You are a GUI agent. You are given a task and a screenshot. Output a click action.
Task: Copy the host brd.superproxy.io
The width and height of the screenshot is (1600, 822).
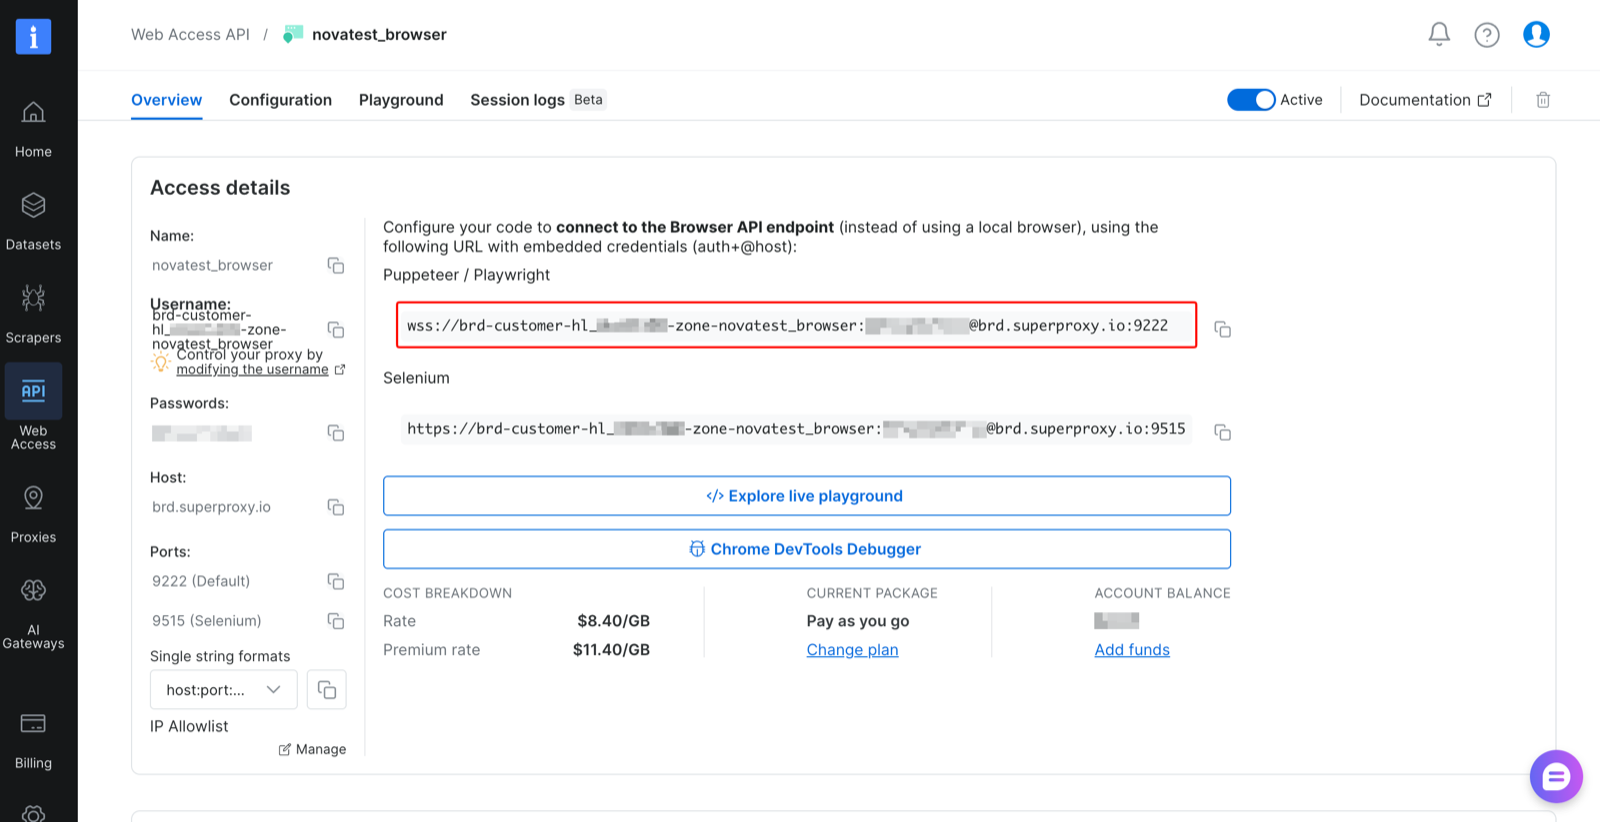click(336, 507)
